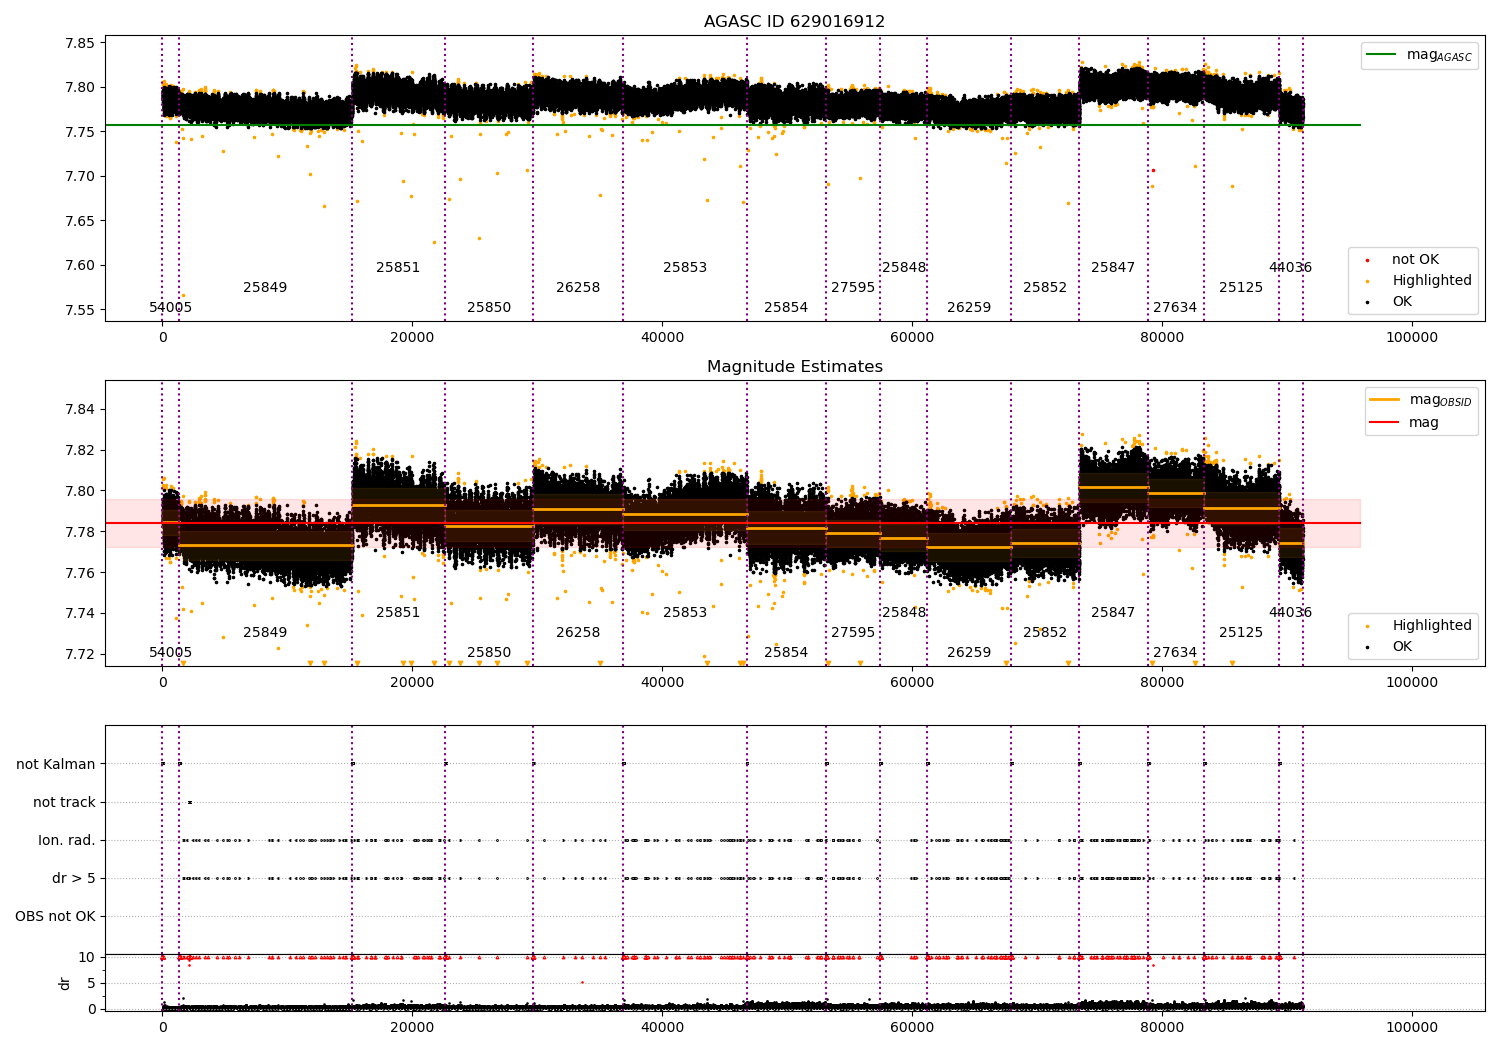Click "Highlighted" in the top panel legend

pos(1431,281)
